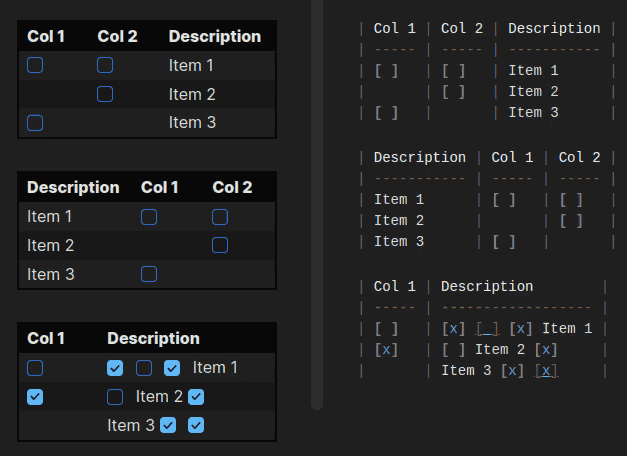Uncheck the Col 1 checkbox in the Item 2 row of two-column table
627x456 pixels.
[x=35, y=397]
